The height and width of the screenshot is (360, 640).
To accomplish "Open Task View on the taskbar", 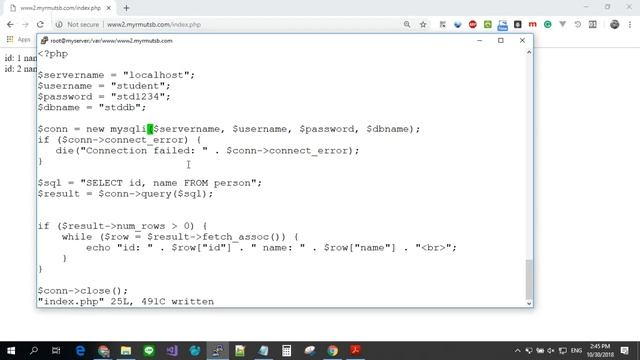I will pos(56,351).
